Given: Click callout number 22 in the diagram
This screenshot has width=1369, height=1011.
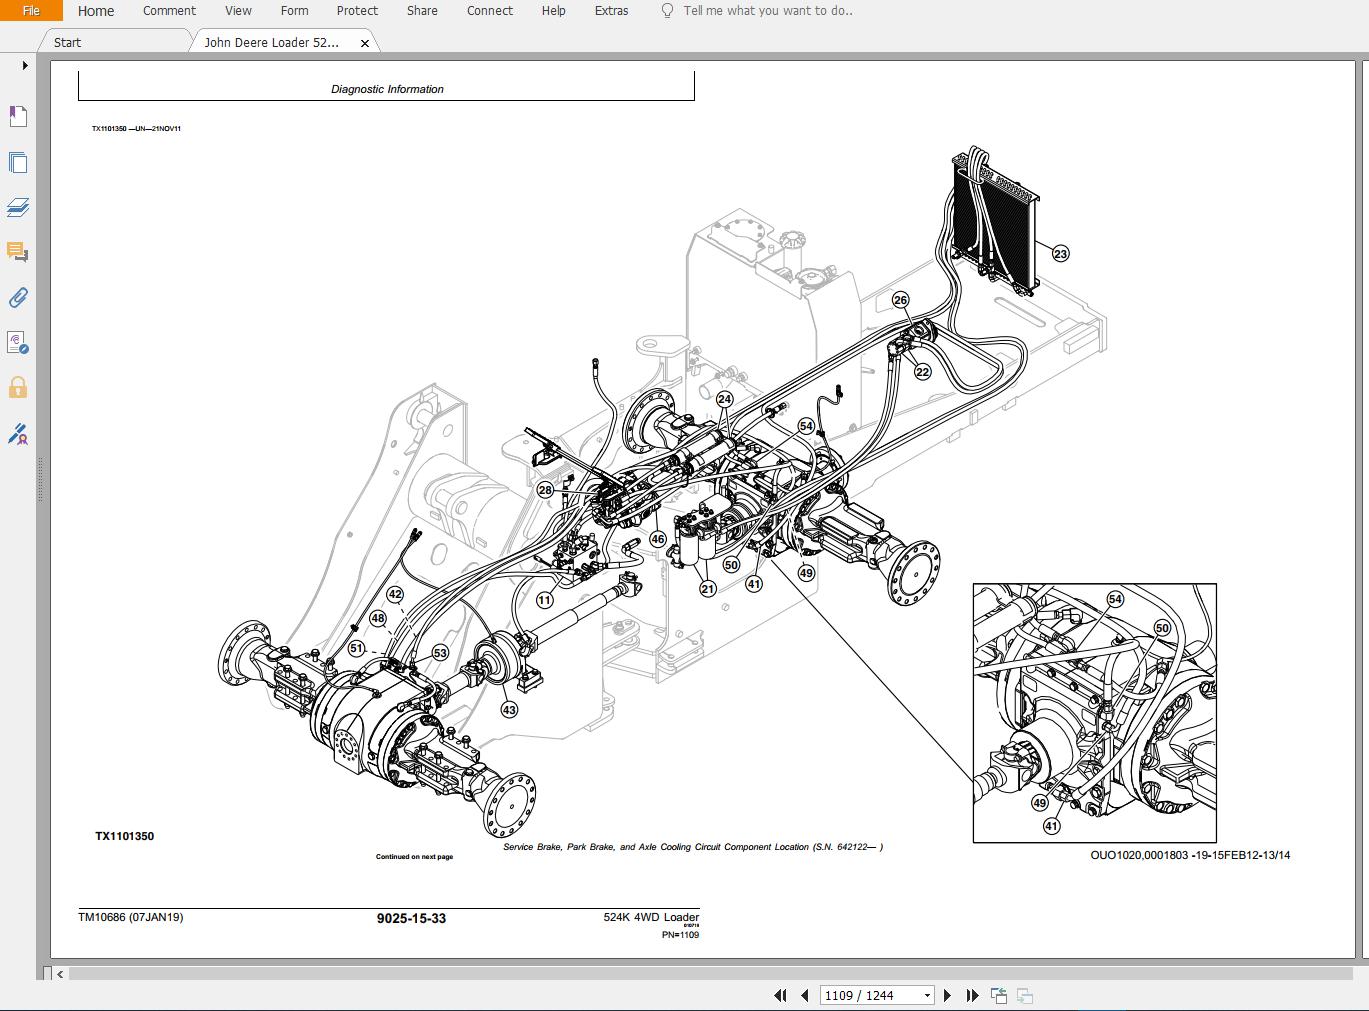Looking at the screenshot, I should [922, 372].
